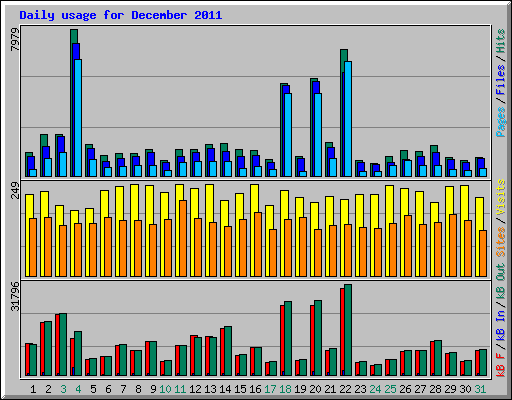The width and height of the screenshot is (512, 400).
Task: Click the '7979' hits axis value
Action: point(15,40)
